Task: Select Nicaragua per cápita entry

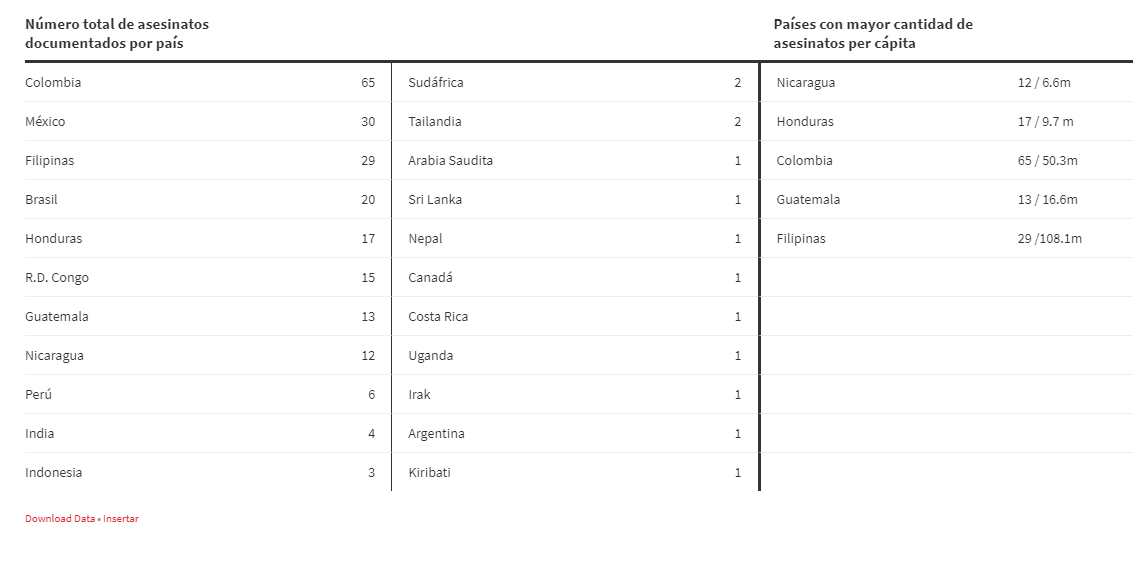Action: pyautogui.click(x=806, y=83)
